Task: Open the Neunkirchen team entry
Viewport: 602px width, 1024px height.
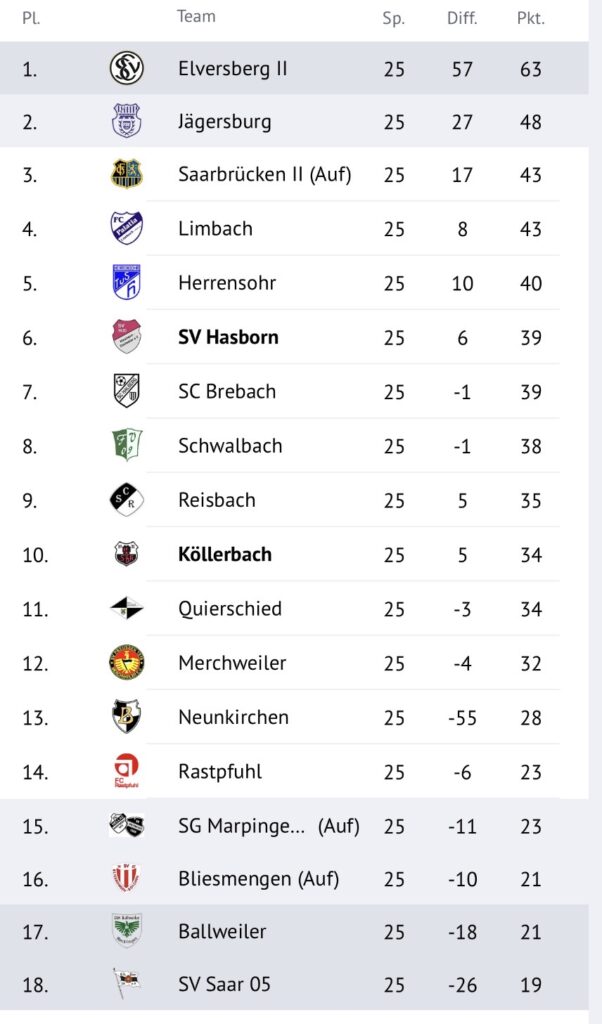Action: pos(233,717)
